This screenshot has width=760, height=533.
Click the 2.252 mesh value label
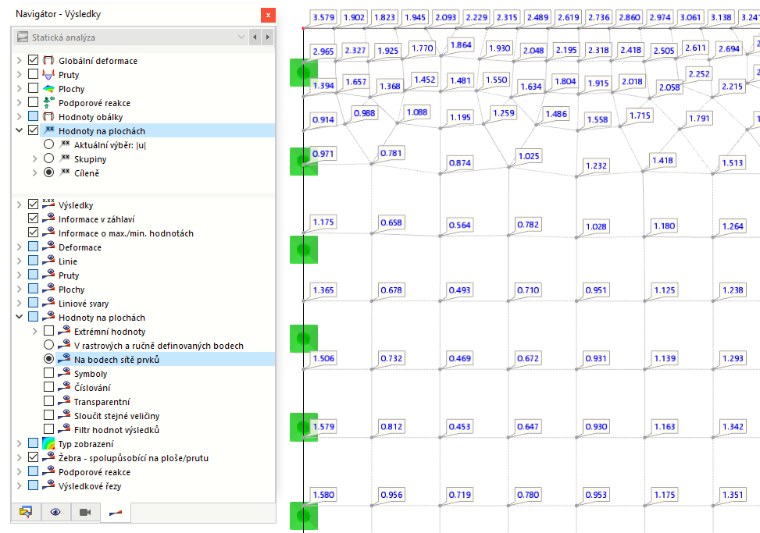(699, 74)
